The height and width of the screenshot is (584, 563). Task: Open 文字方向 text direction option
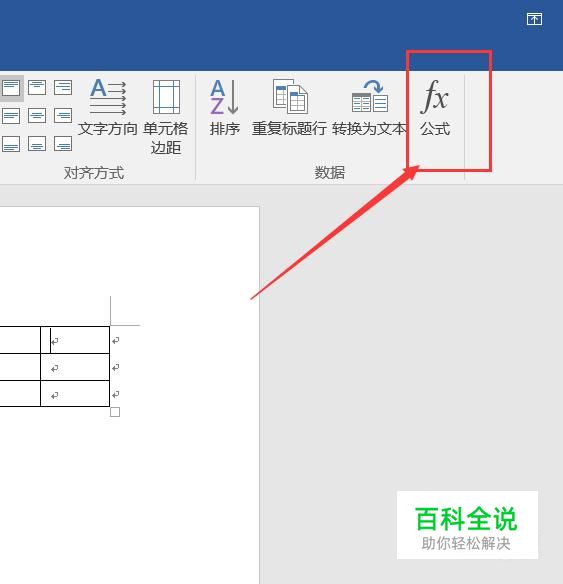pos(108,107)
